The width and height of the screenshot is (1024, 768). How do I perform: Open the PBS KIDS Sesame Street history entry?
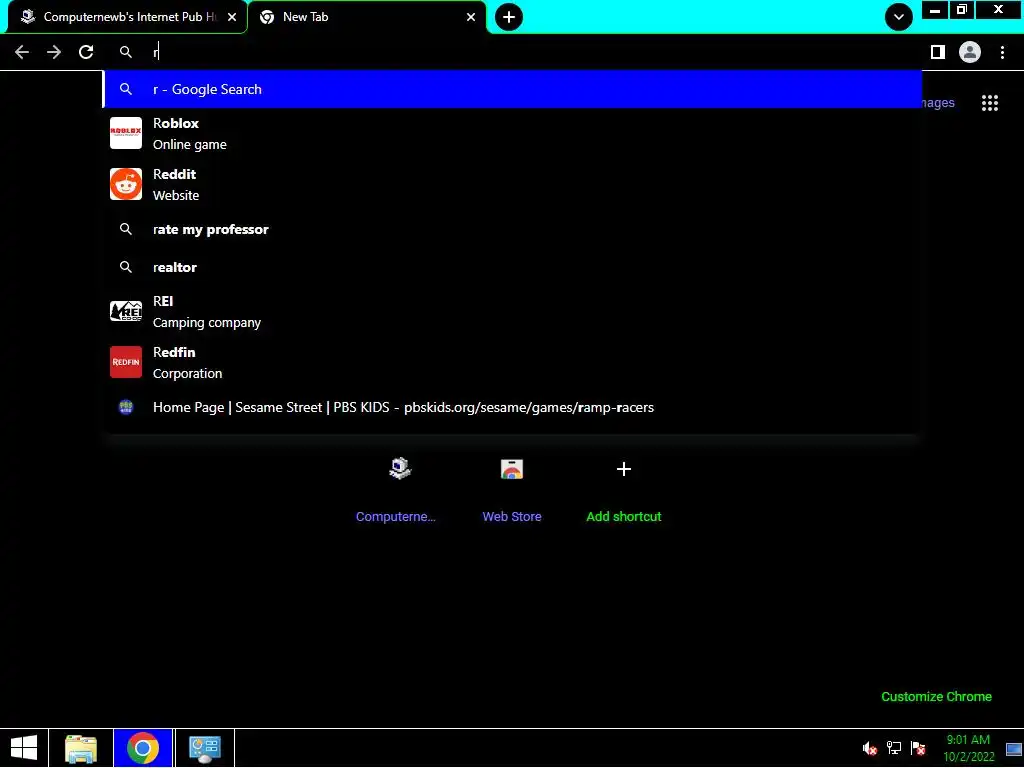[512, 408]
